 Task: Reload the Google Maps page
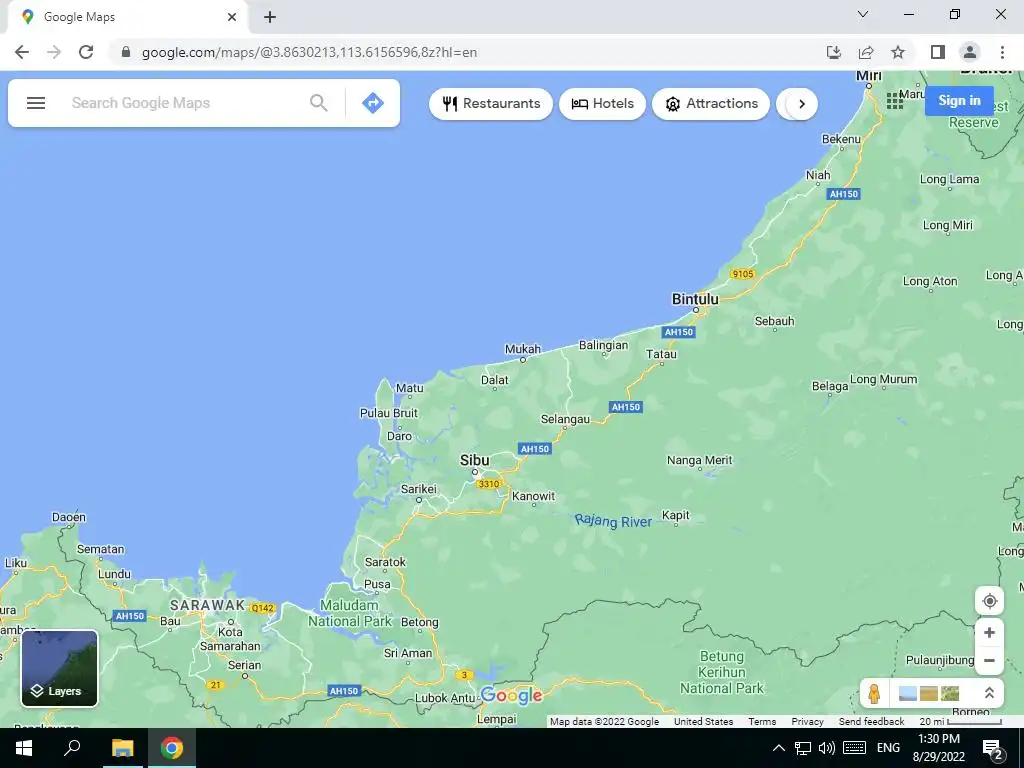[86, 52]
